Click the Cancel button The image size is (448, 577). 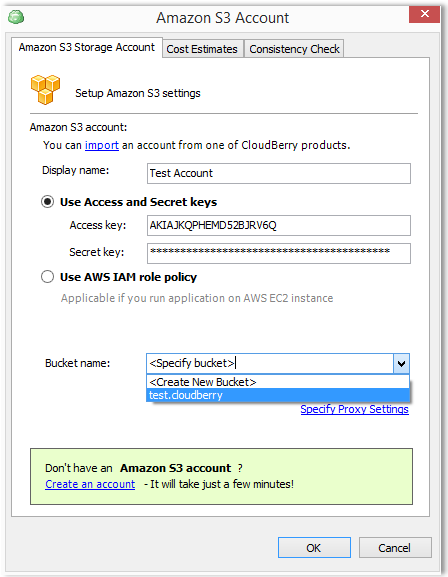[x=395, y=548]
